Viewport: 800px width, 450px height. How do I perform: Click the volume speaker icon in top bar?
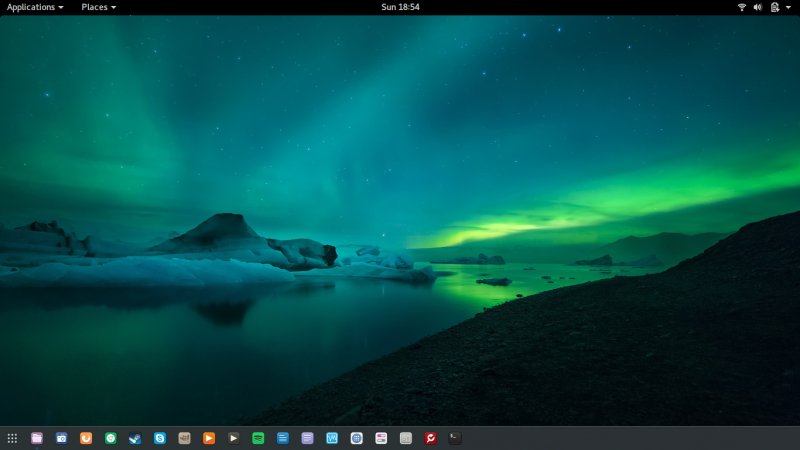point(758,7)
